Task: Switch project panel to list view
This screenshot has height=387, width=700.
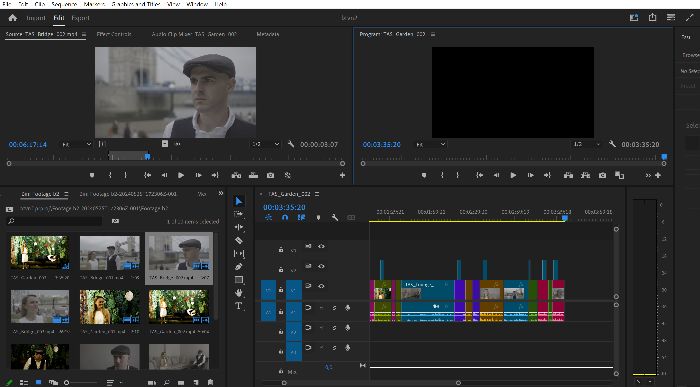Action: click(24, 383)
